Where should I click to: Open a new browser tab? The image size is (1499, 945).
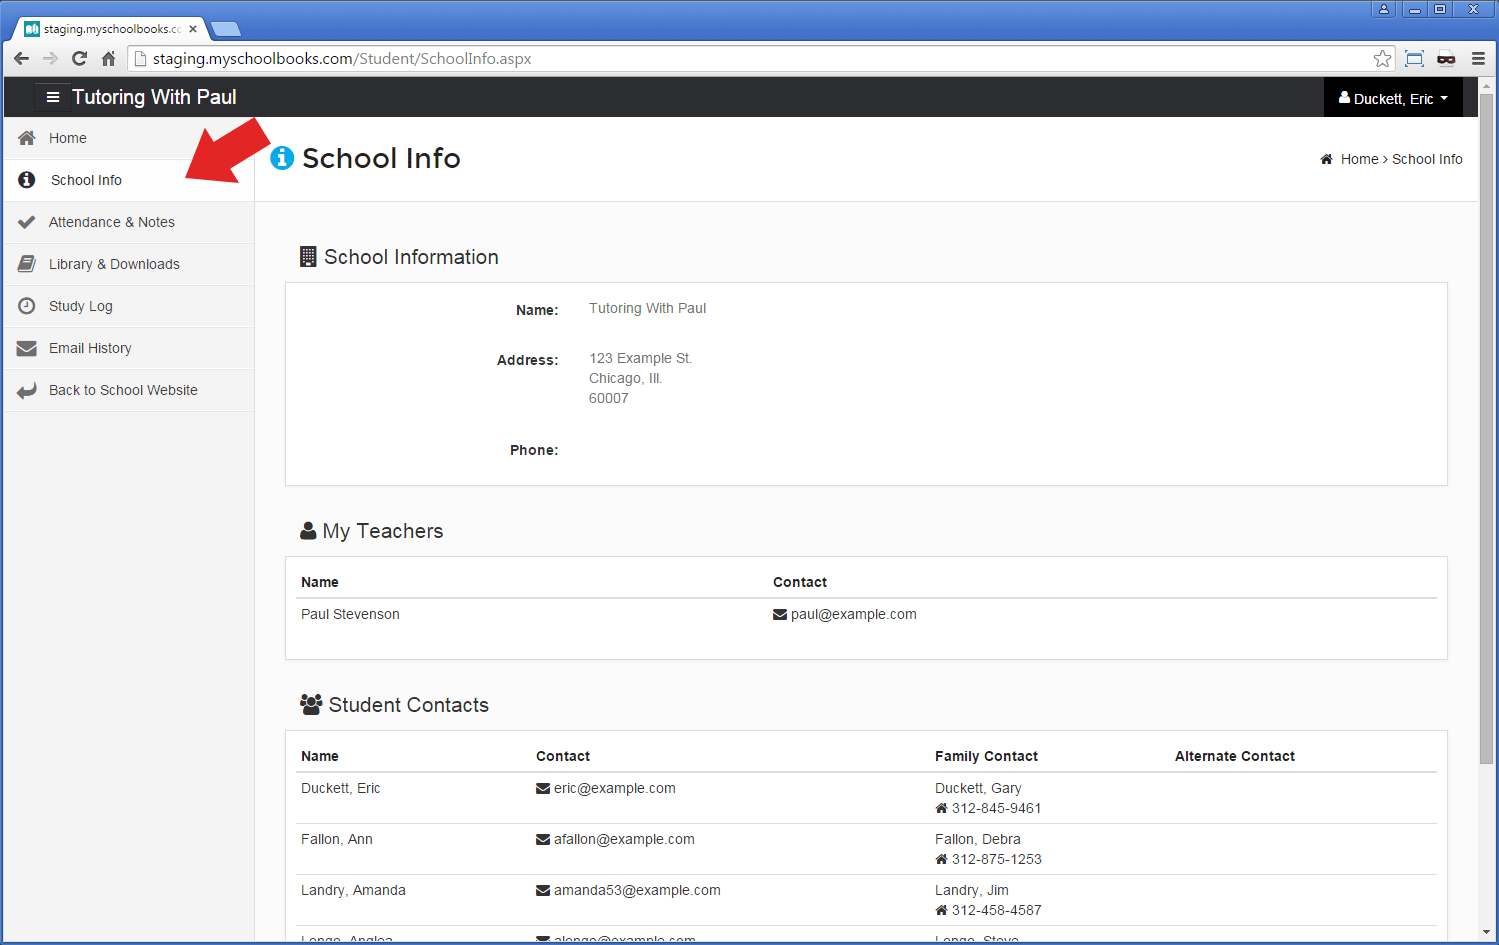click(226, 29)
